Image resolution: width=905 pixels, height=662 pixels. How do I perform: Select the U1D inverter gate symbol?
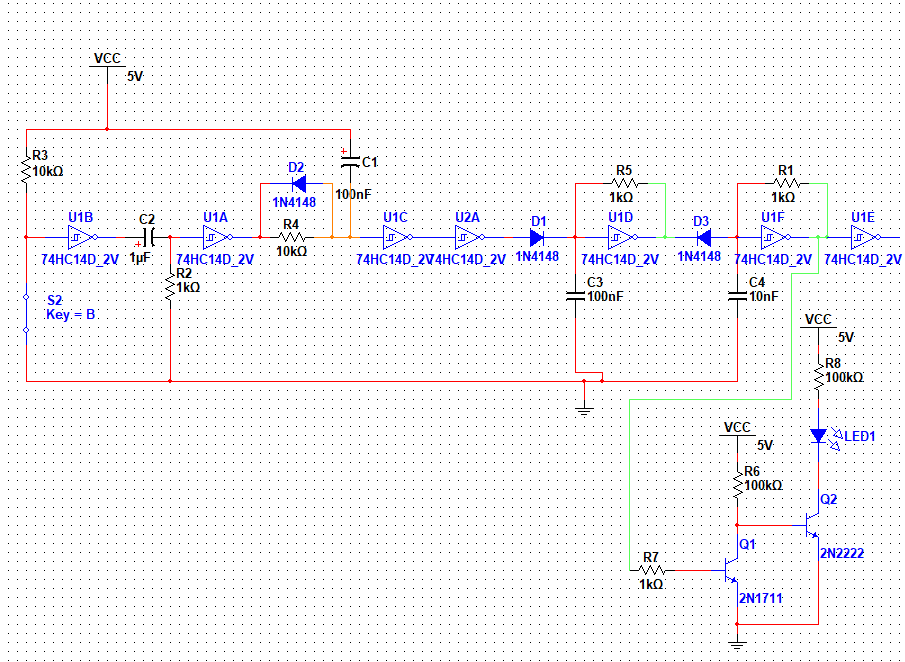622,237
